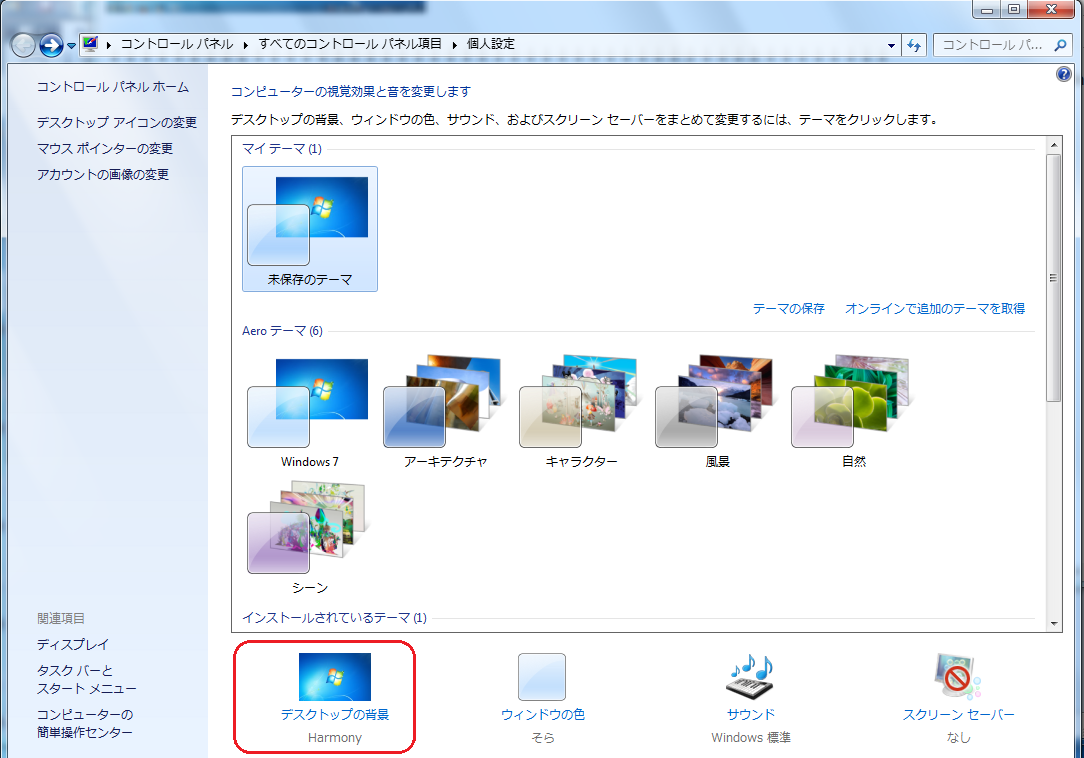Click theme list scroll up arrow

coord(1054,145)
